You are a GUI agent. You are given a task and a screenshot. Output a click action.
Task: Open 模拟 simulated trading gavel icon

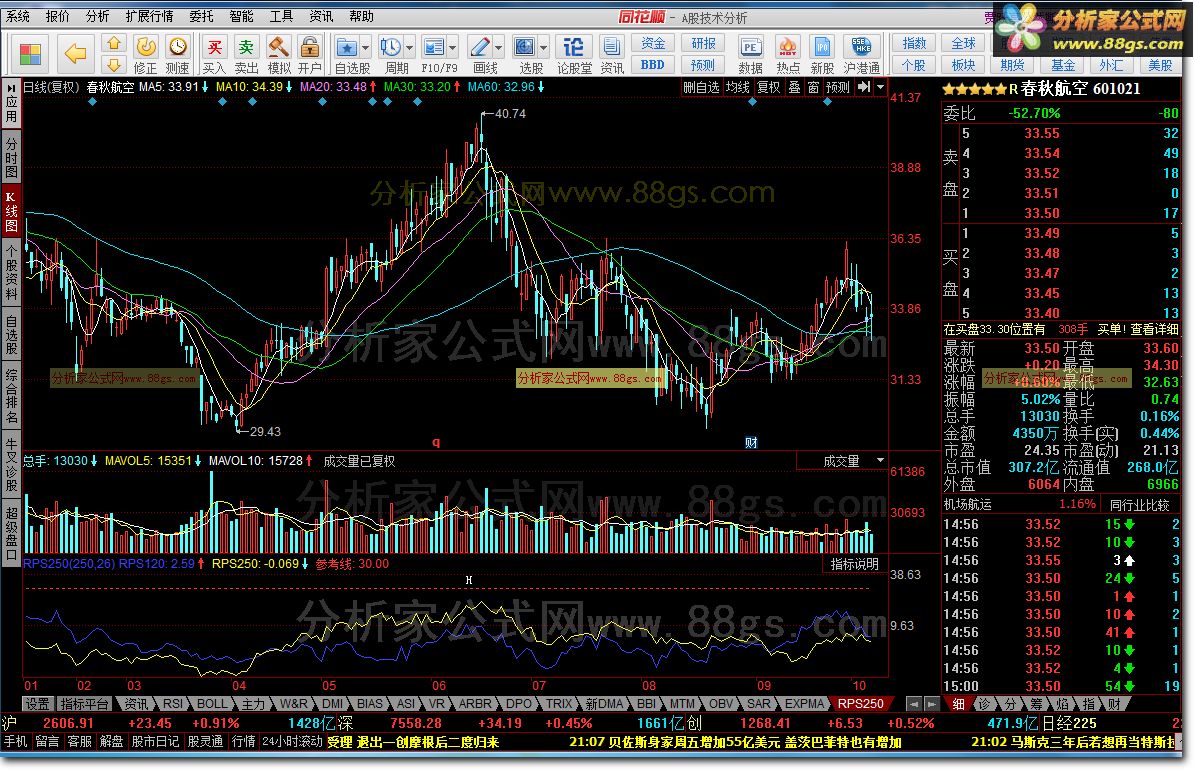click(x=278, y=55)
